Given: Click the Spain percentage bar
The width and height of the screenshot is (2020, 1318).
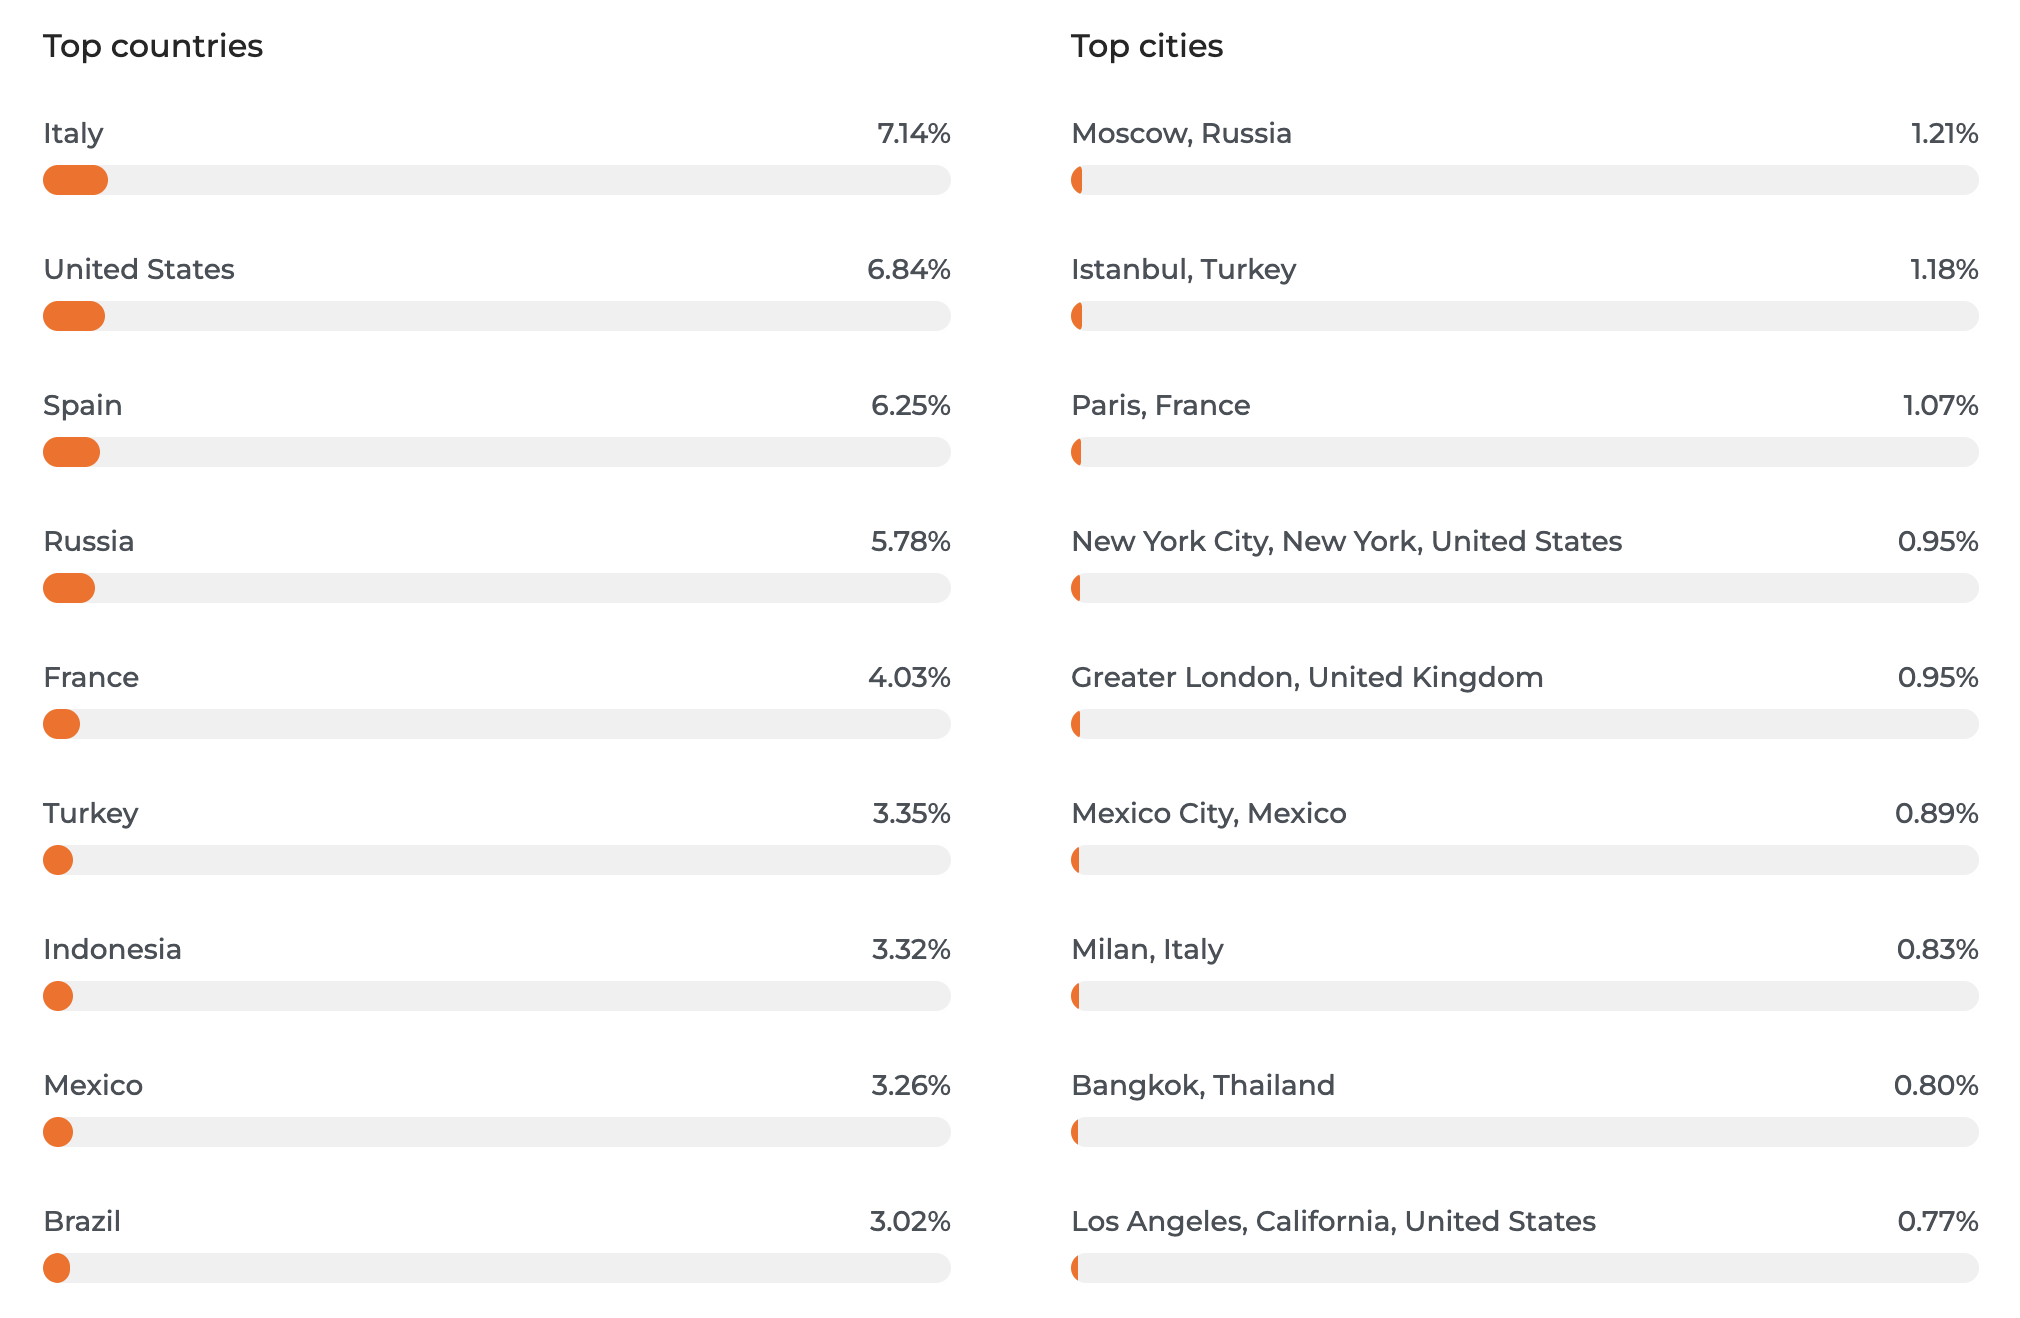Looking at the screenshot, I should click(496, 452).
